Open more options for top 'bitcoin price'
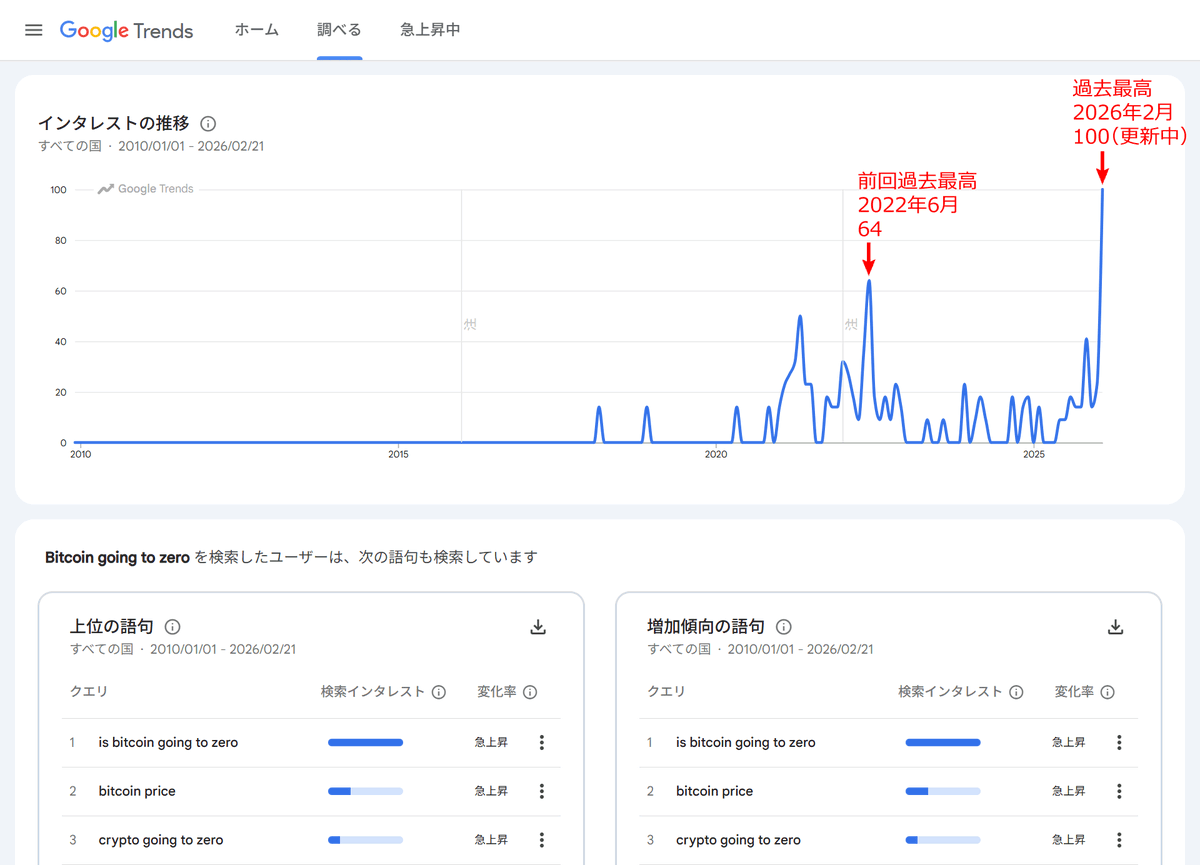 (x=542, y=791)
